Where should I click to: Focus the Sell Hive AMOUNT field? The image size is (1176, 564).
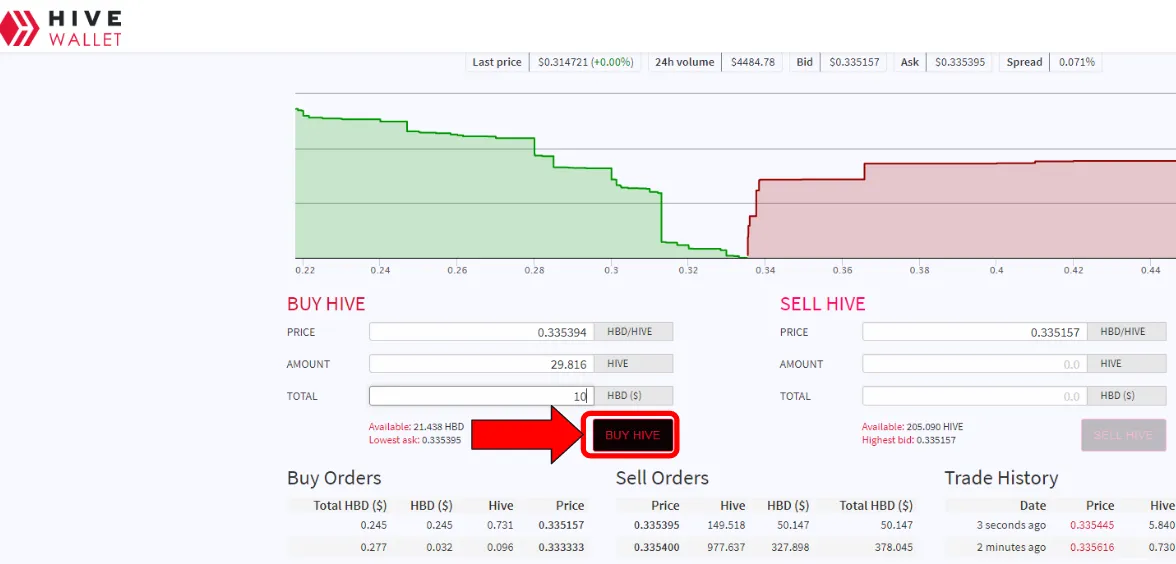coord(974,364)
